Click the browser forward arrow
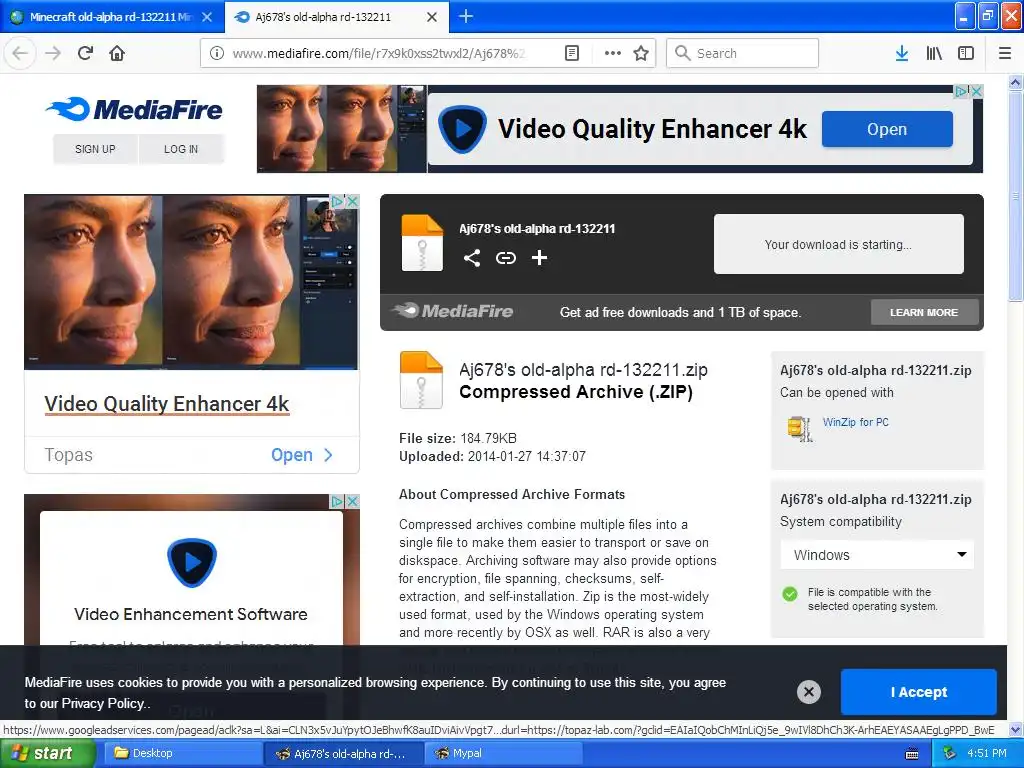 (x=54, y=53)
